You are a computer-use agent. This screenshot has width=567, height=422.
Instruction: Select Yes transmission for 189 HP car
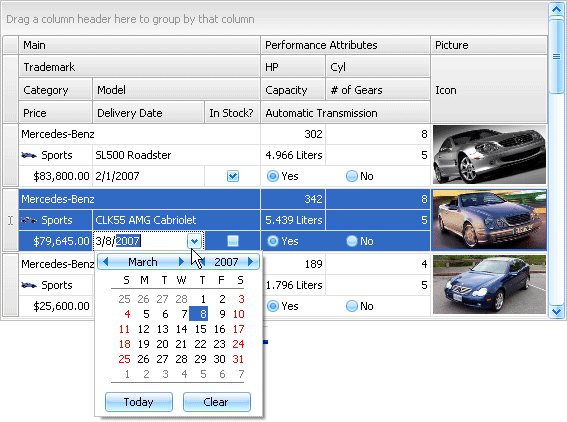pyautogui.click(x=273, y=306)
